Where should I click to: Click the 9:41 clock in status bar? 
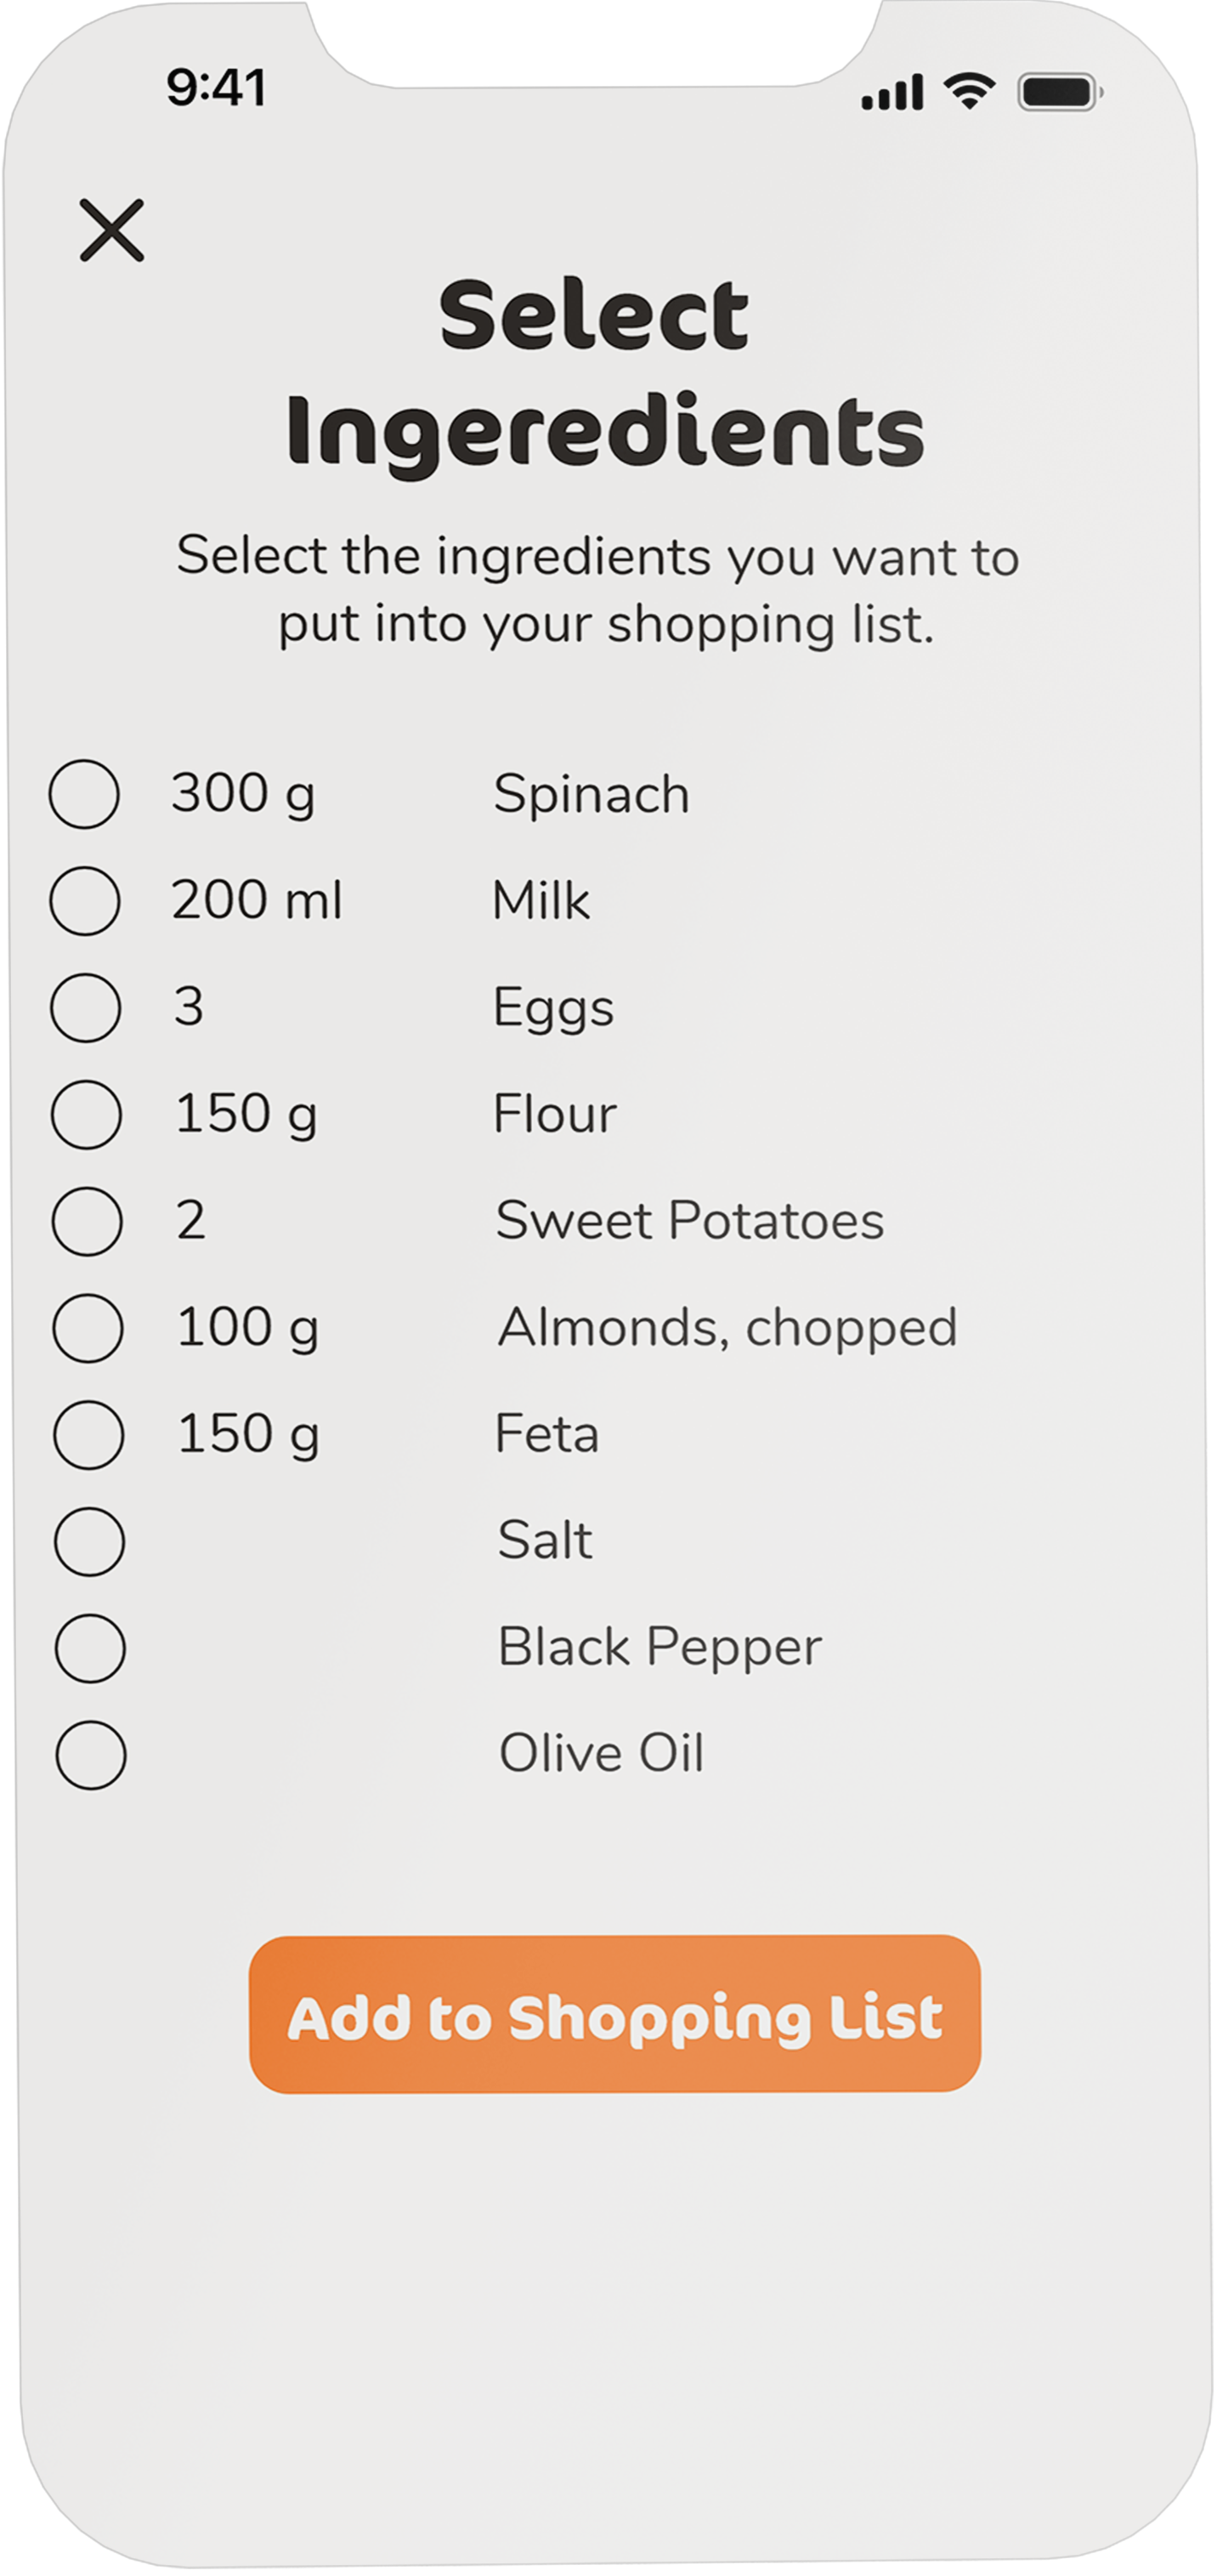[x=215, y=88]
